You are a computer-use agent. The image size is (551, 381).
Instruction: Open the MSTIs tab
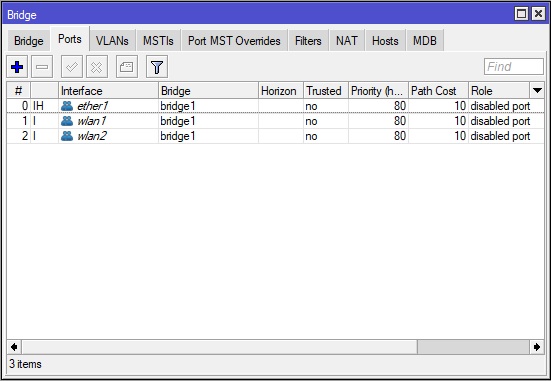[x=158, y=41]
